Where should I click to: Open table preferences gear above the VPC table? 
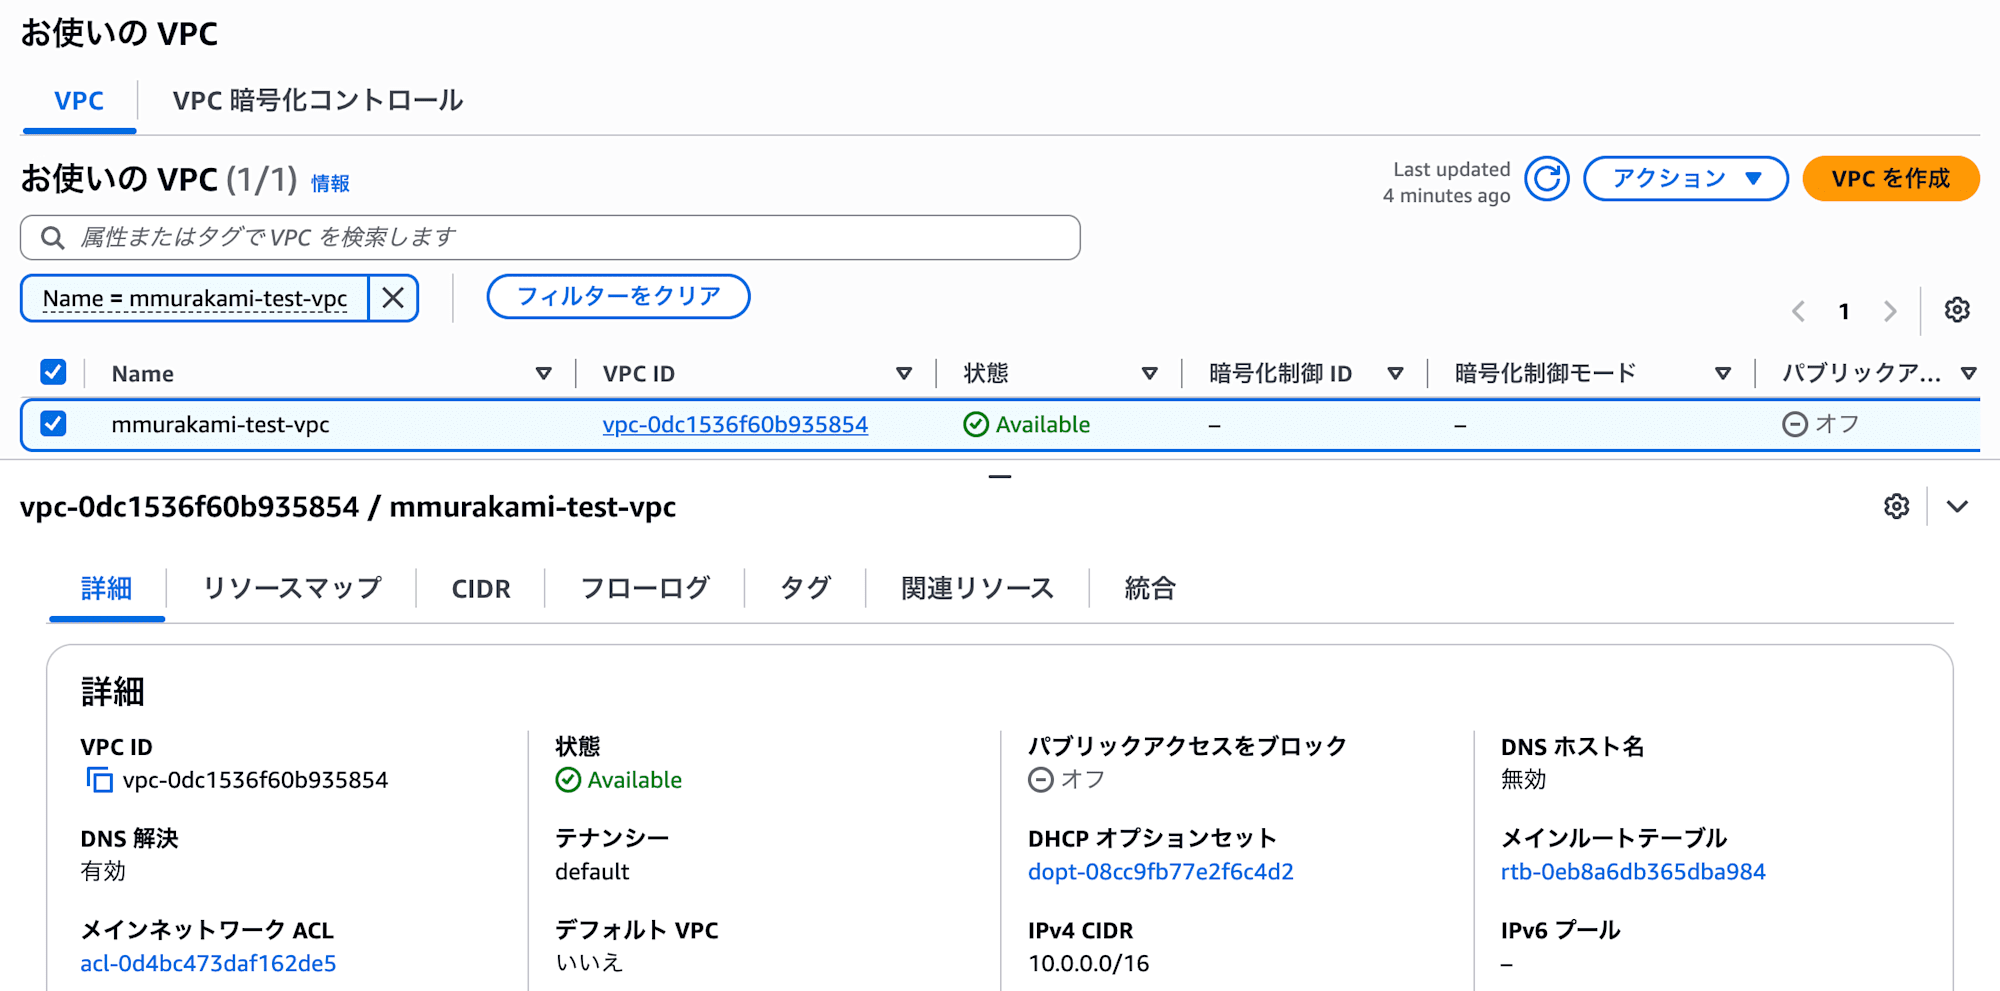pos(1957,310)
